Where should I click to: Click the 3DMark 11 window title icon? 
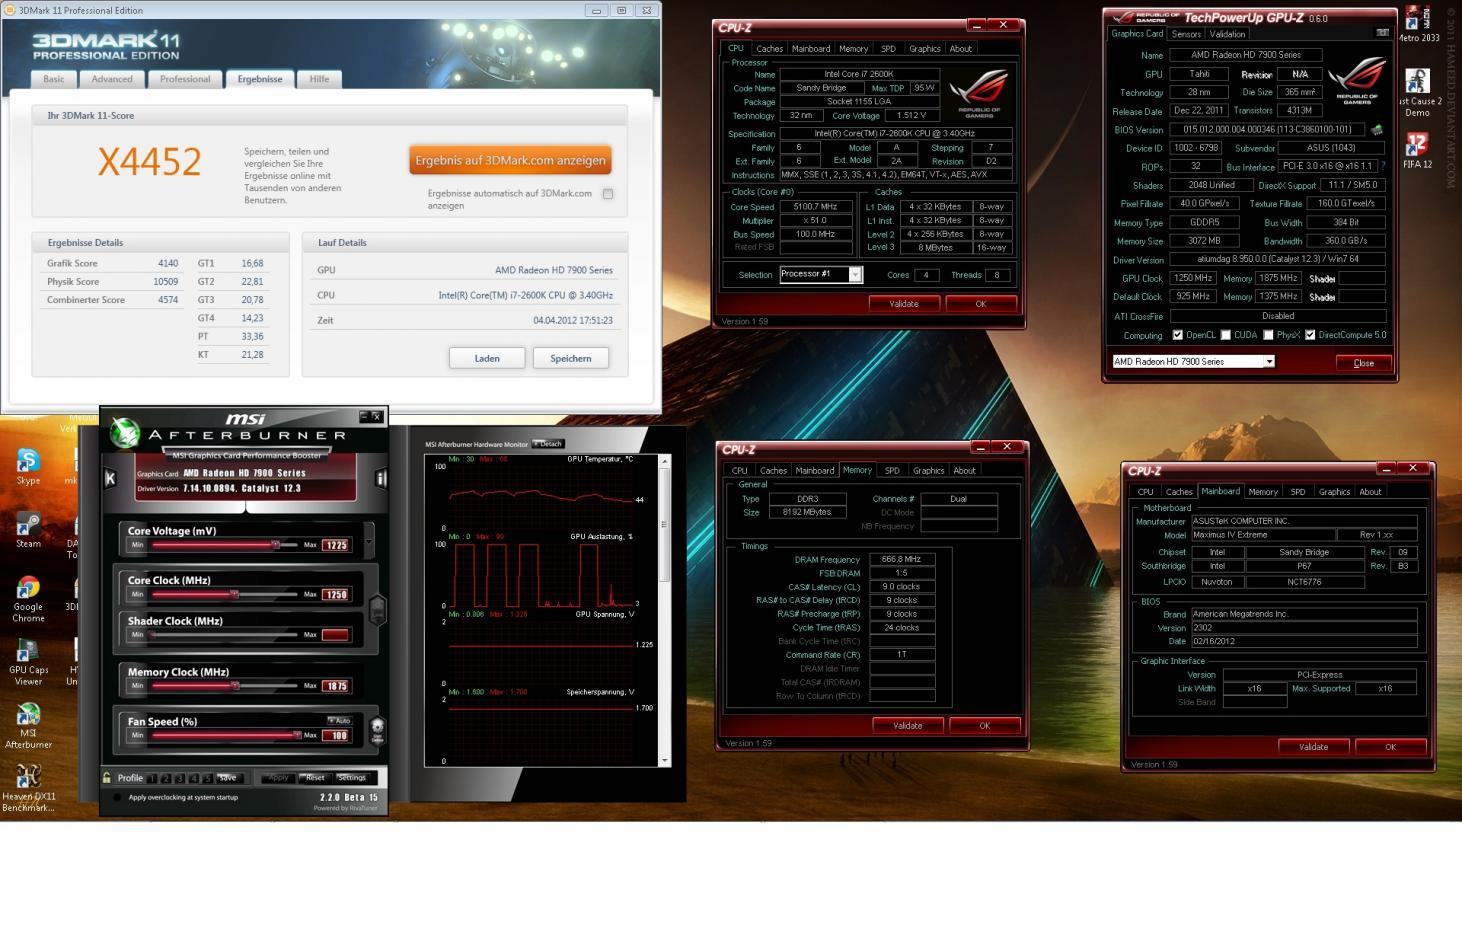(x=10, y=10)
